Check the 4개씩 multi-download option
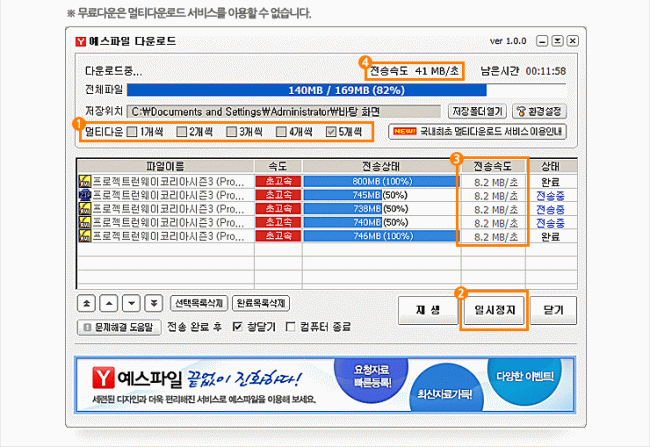This screenshot has width=650, height=447. point(281,132)
